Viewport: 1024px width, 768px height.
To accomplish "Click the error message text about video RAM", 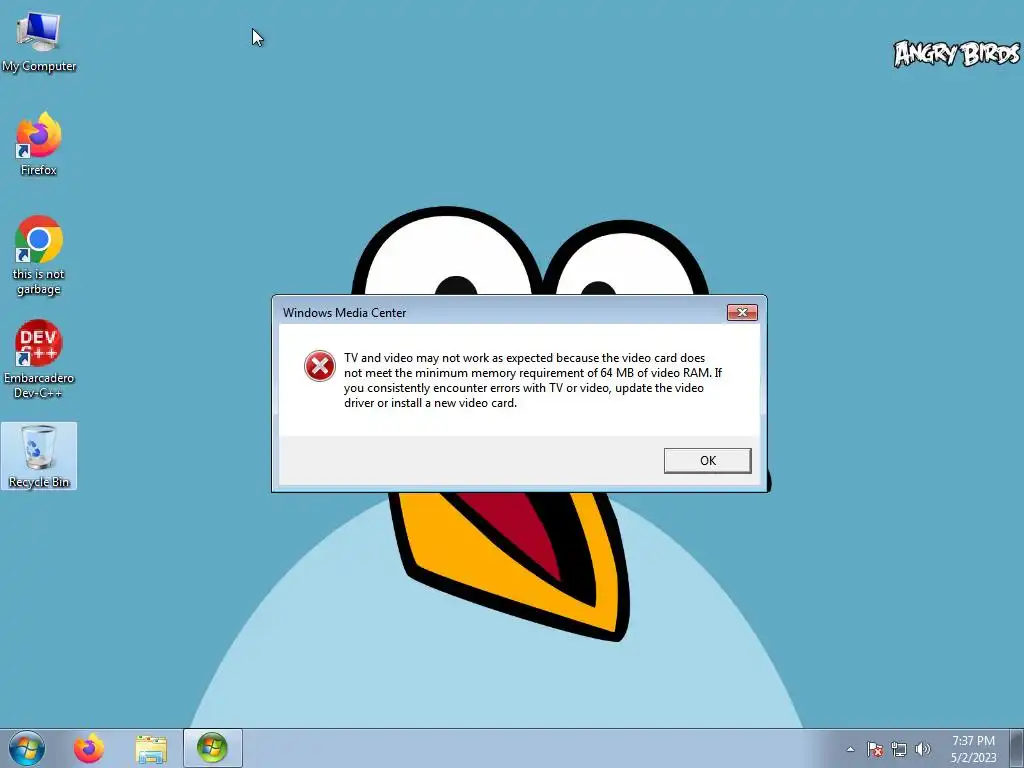I will tap(533, 380).
